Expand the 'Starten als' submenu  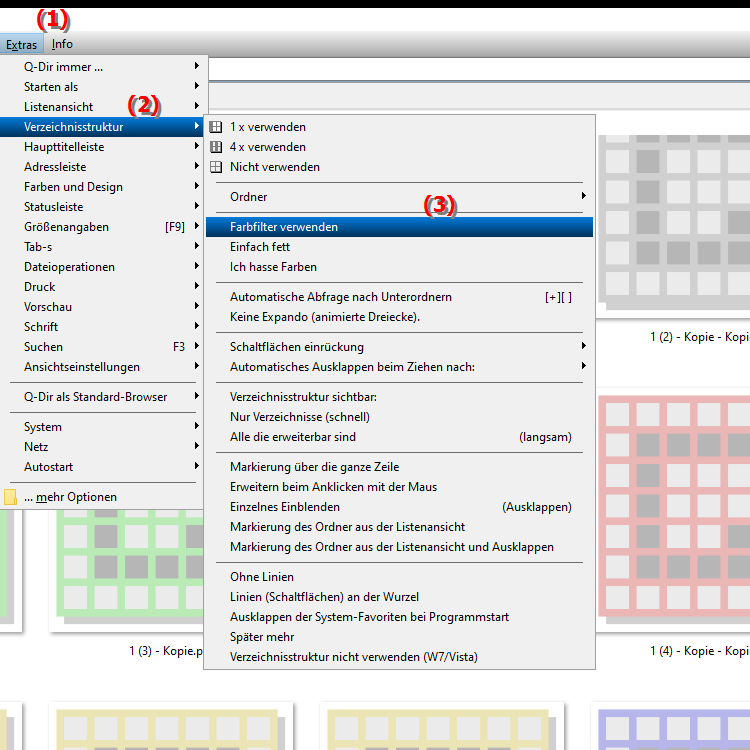tap(101, 87)
